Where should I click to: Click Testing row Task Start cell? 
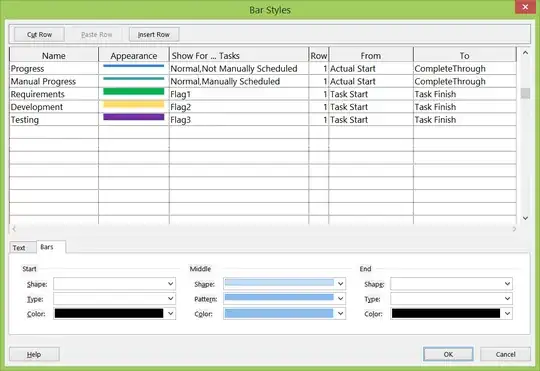pyautogui.click(x=371, y=120)
